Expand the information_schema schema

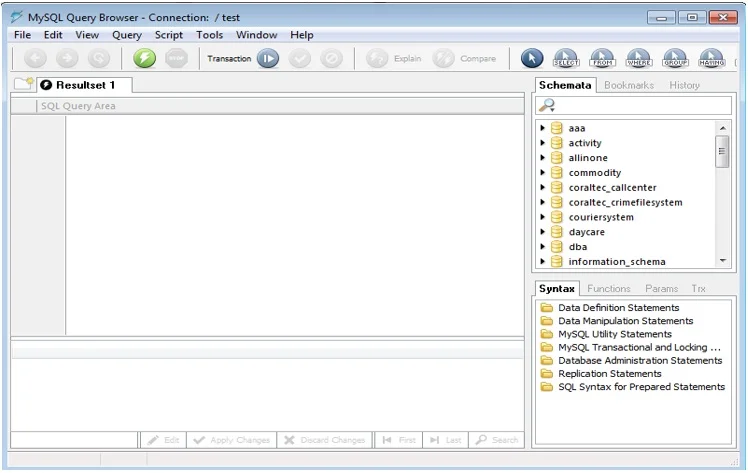tap(542, 261)
